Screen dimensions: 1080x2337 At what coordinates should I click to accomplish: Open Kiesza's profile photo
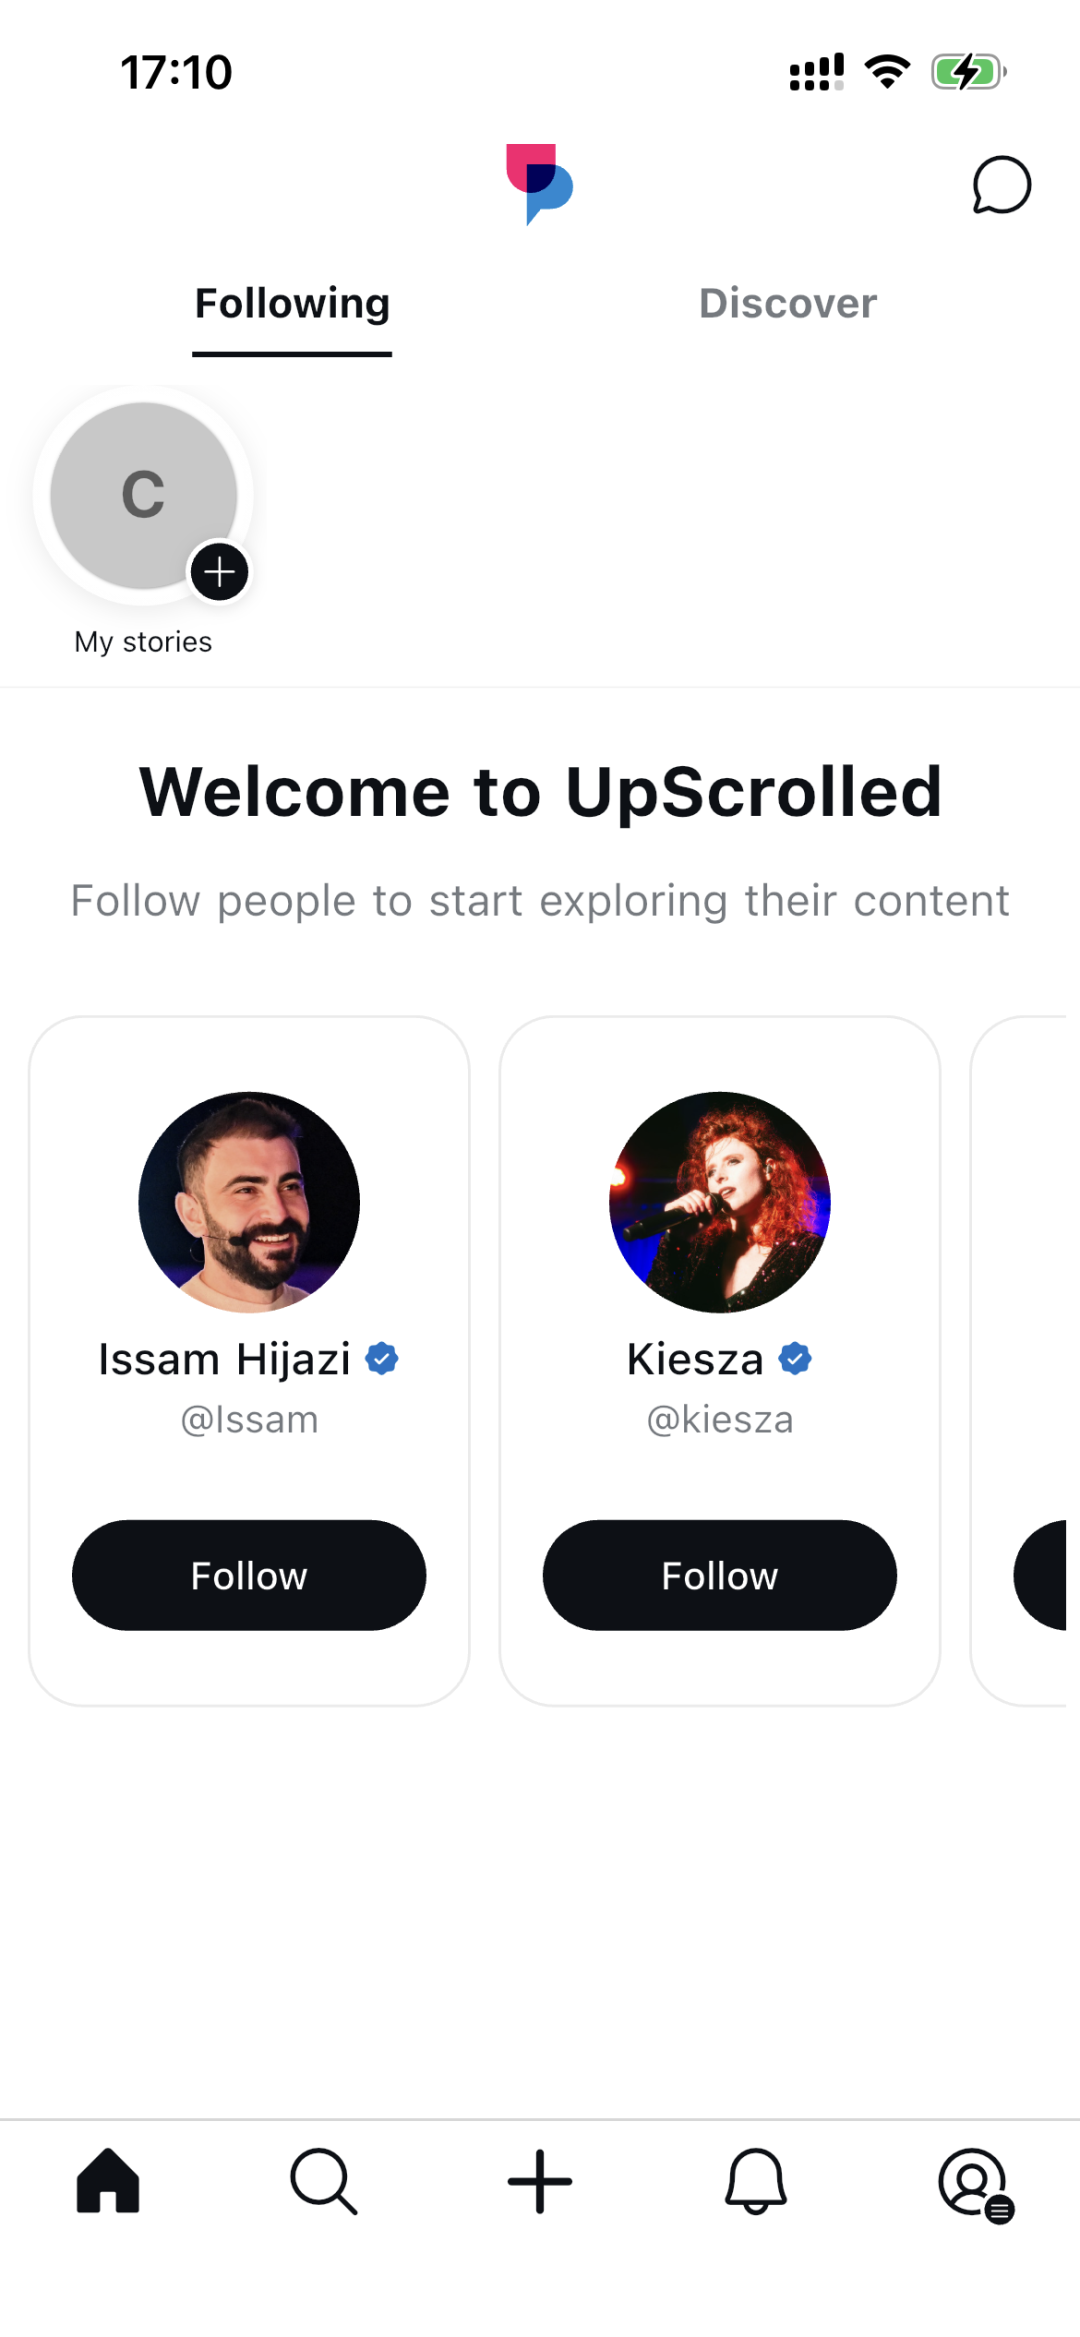tap(719, 1201)
